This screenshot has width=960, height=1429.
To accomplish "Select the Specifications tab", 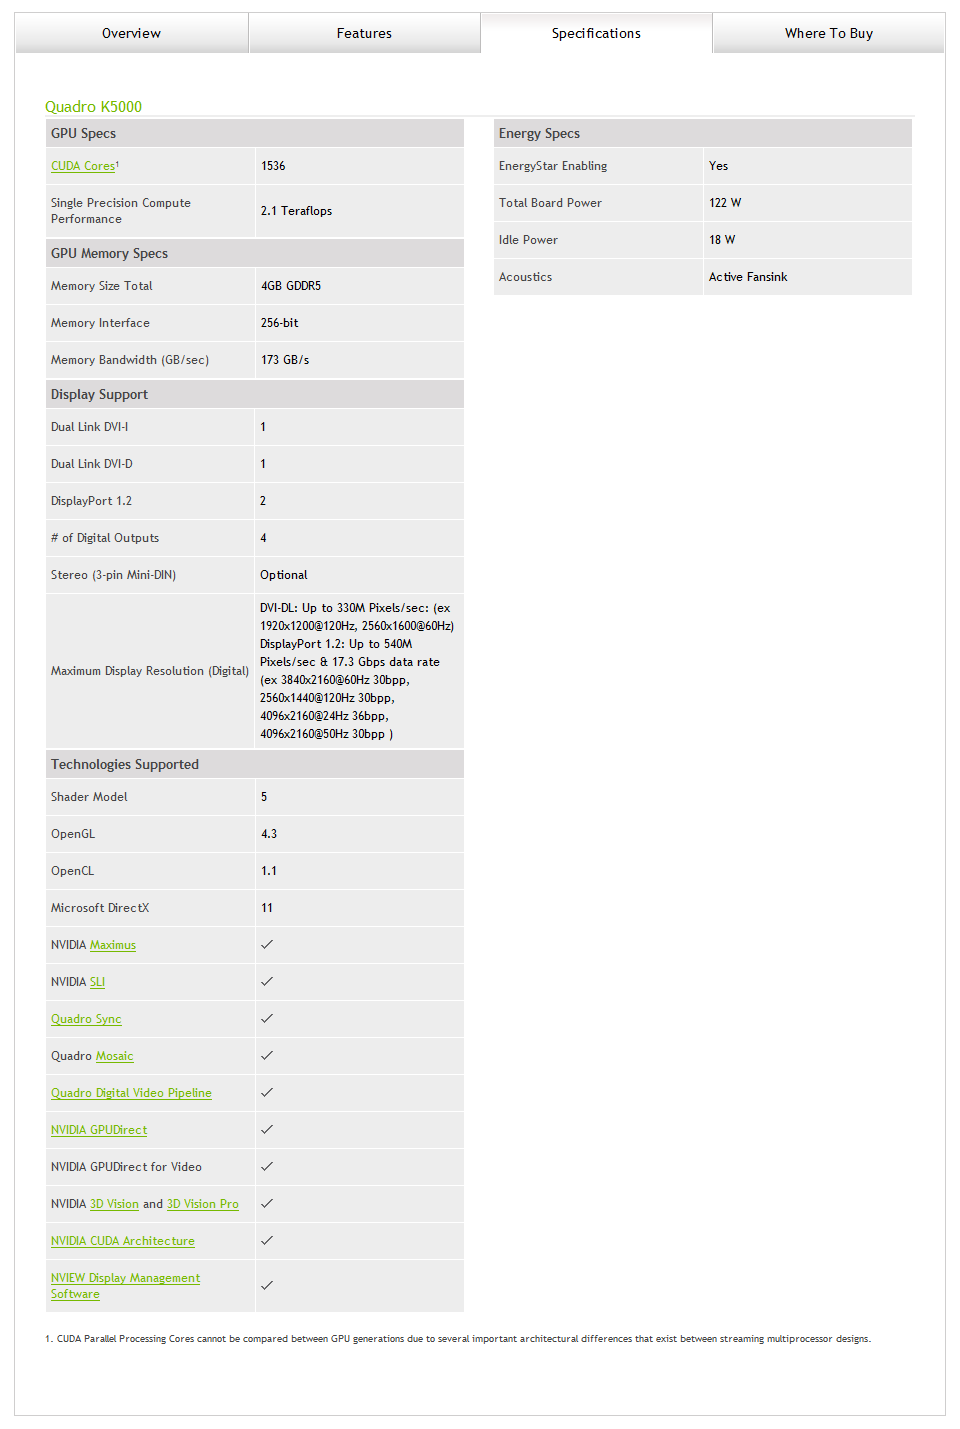I will 596,33.
